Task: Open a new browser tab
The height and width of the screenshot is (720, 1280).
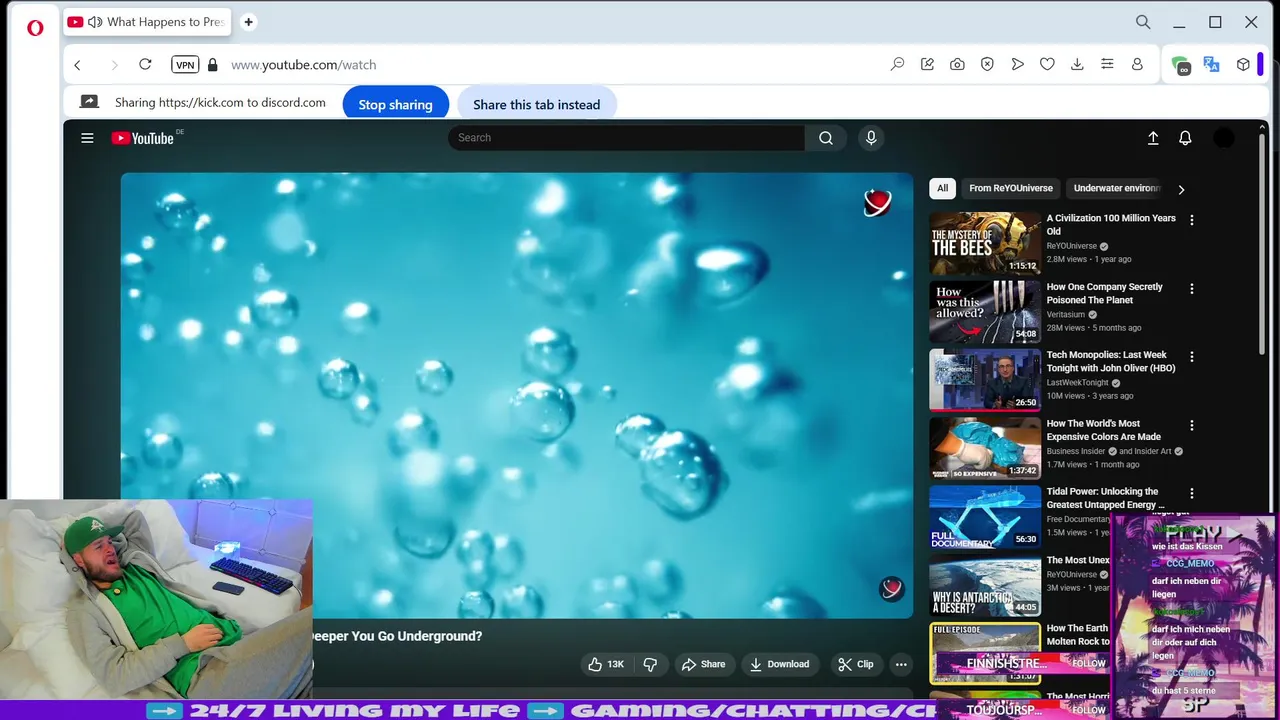Action: (x=248, y=22)
